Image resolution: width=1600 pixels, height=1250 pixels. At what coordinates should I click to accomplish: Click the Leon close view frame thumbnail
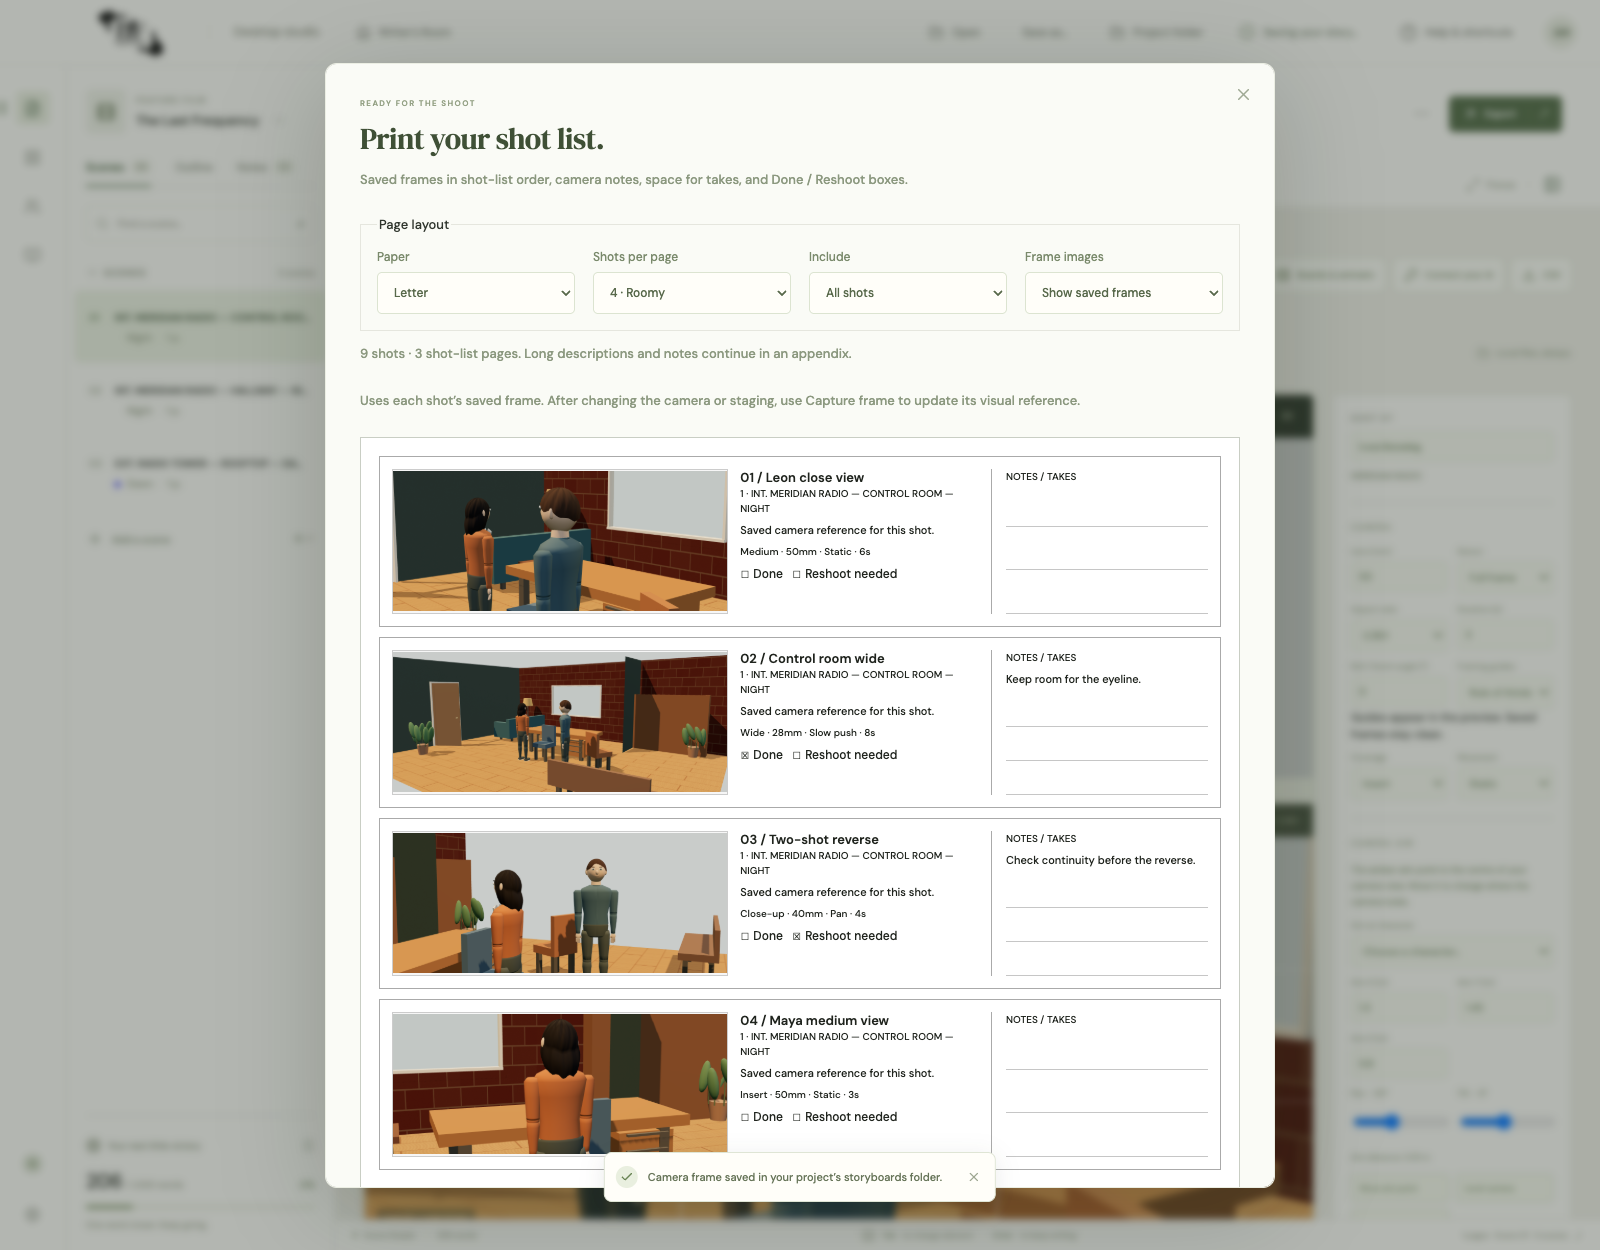coord(560,541)
